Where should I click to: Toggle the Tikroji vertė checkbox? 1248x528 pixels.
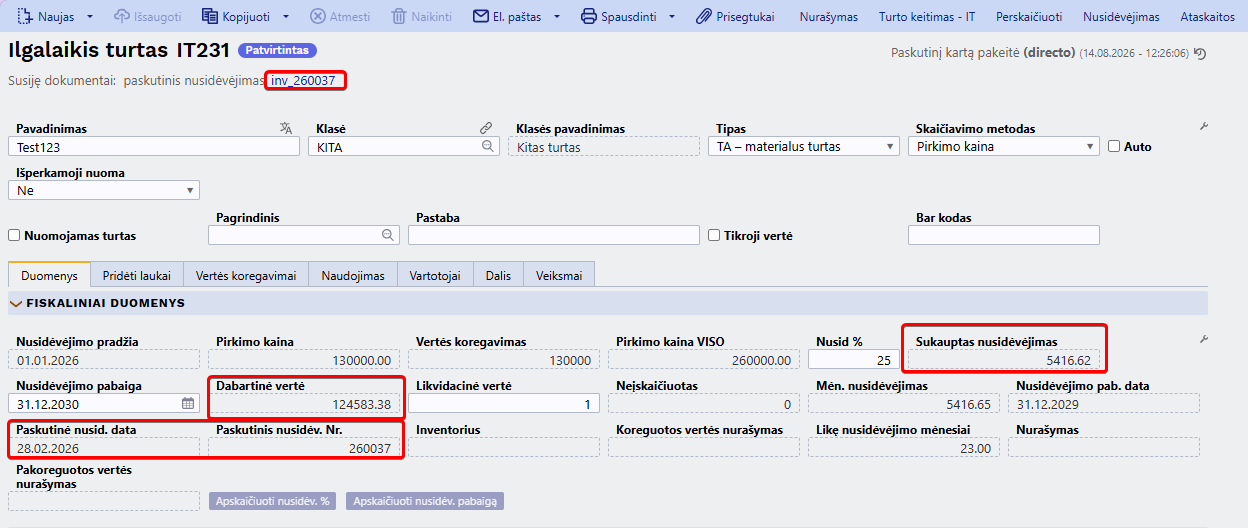(x=714, y=235)
